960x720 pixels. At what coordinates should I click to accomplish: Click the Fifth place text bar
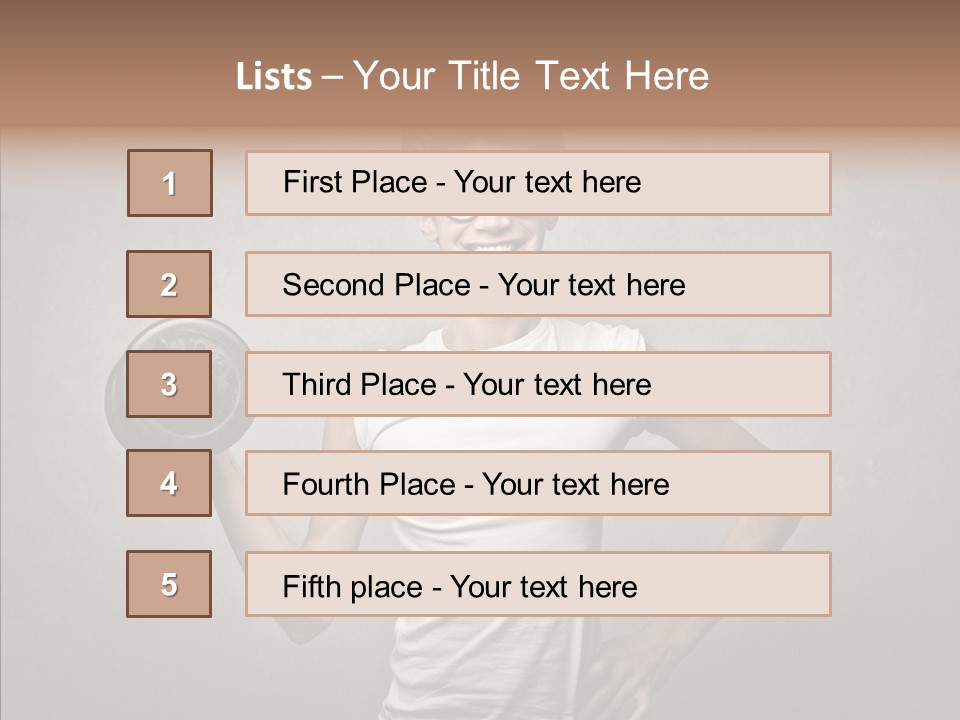click(x=538, y=583)
